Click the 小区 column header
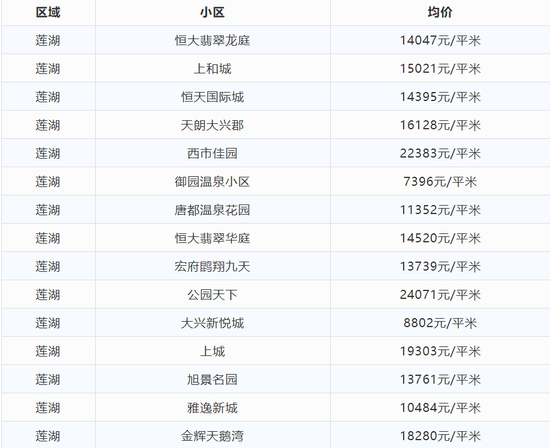 (213, 12)
